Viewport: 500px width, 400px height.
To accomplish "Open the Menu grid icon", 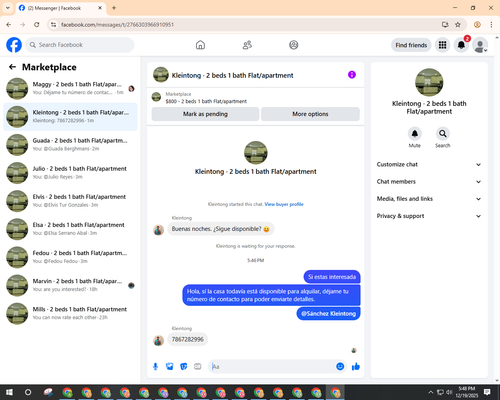I will pyautogui.click(x=442, y=45).
